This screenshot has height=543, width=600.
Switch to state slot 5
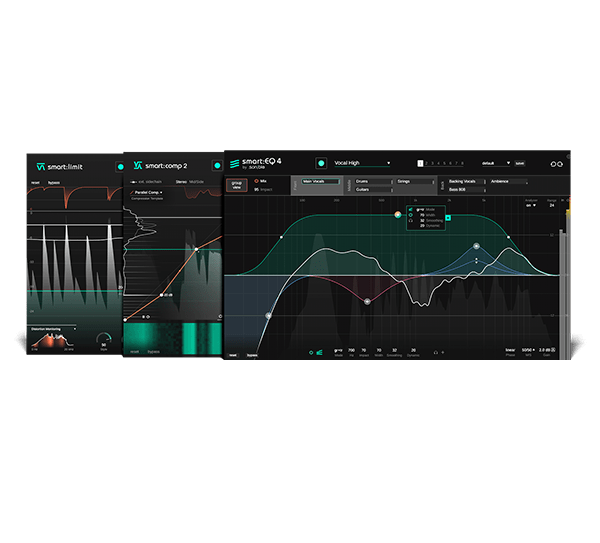coord(444,163)
